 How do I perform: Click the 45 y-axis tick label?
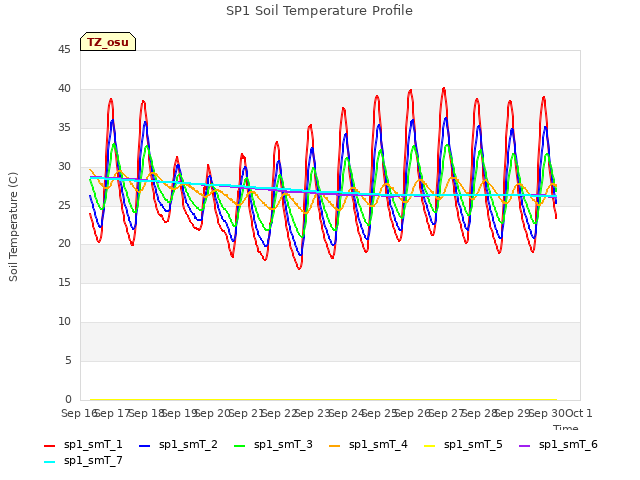click(x=64, y=50)
